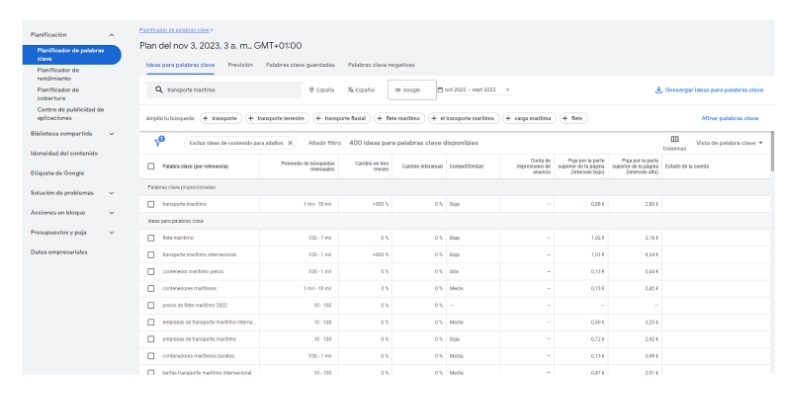Click the search magnifier icon

159,89
